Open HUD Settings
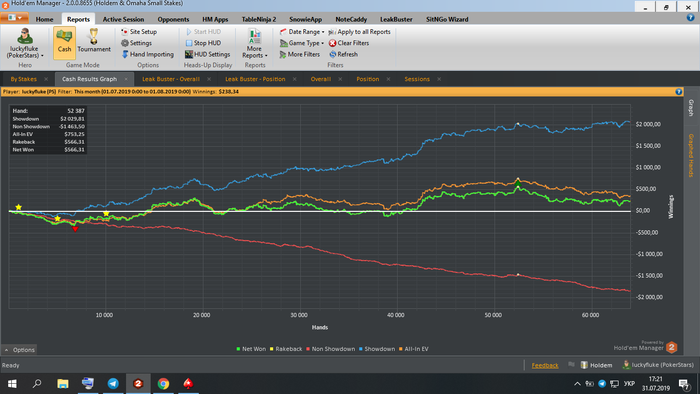Viewport: 700px width, 394px height. coord(208,54)
